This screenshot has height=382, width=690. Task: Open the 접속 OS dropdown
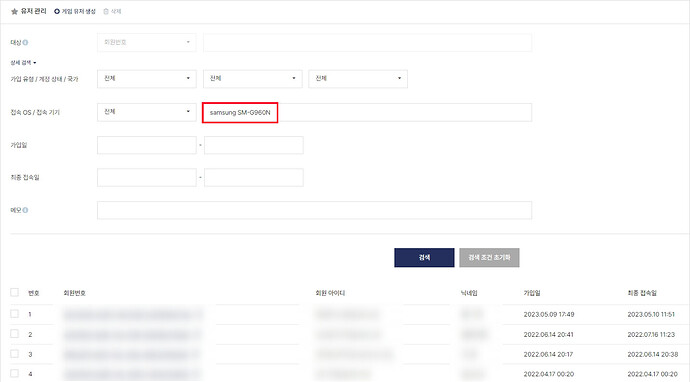coord(147,112)
